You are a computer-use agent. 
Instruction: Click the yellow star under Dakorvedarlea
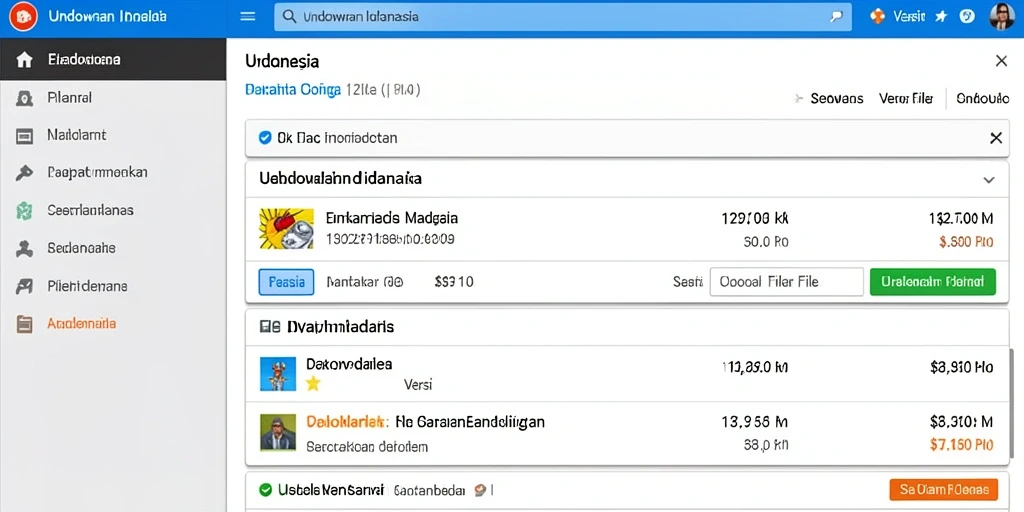pos(313,383)
